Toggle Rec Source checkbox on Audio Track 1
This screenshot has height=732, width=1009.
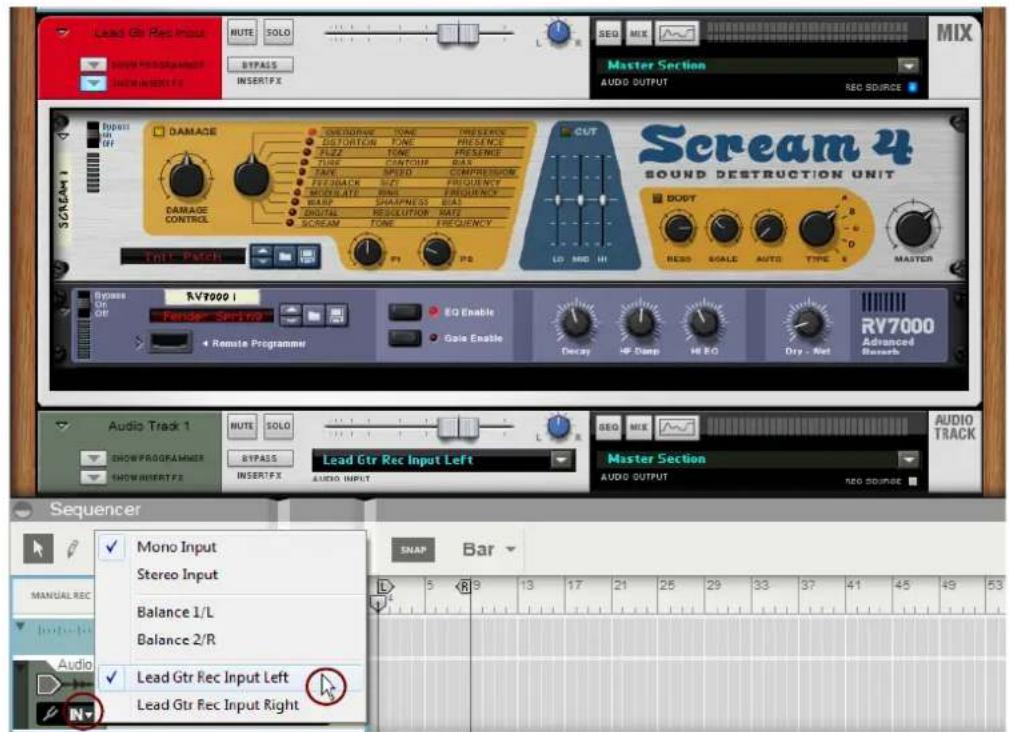pyautogui.click(x=912, y=481)
